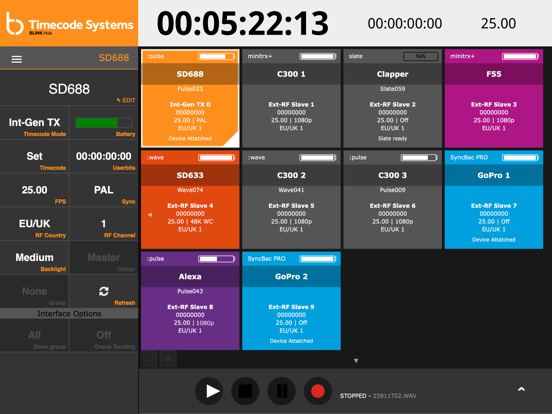
Task: Click the battery indicator on the C300 3 card
Action: 419,158
